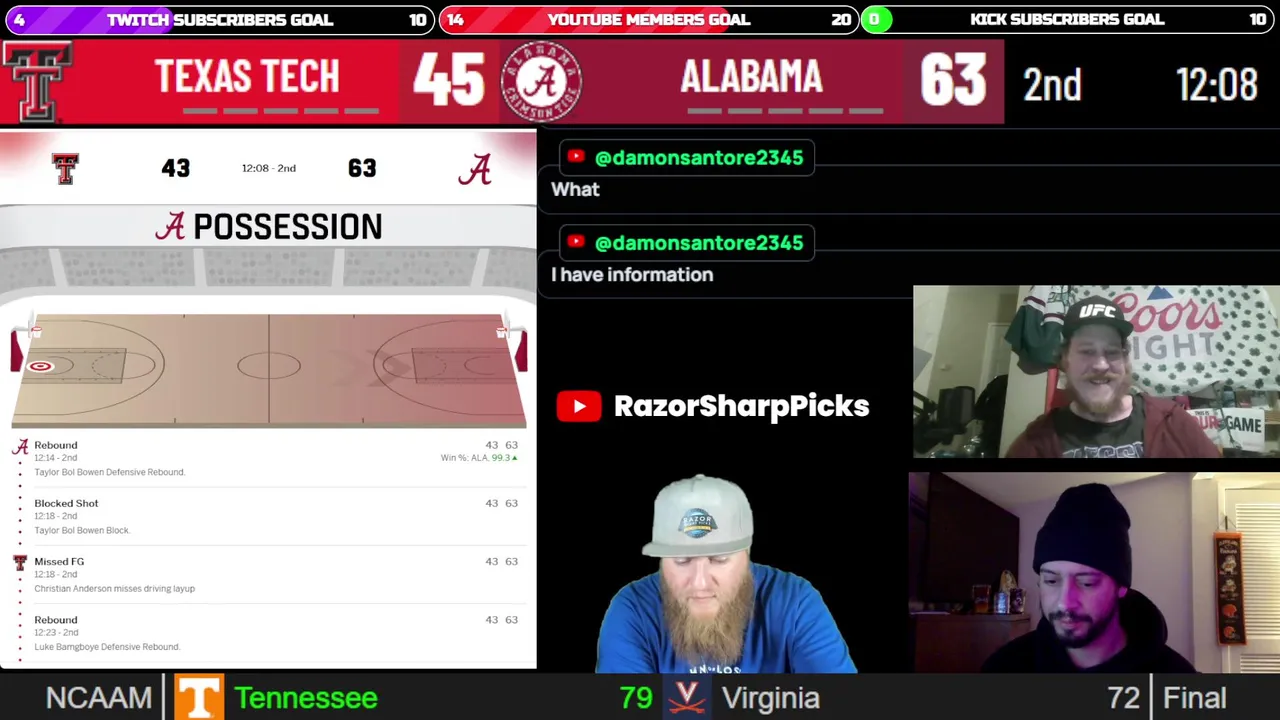
Task: Click the red target marker on court
Action: 40,367
